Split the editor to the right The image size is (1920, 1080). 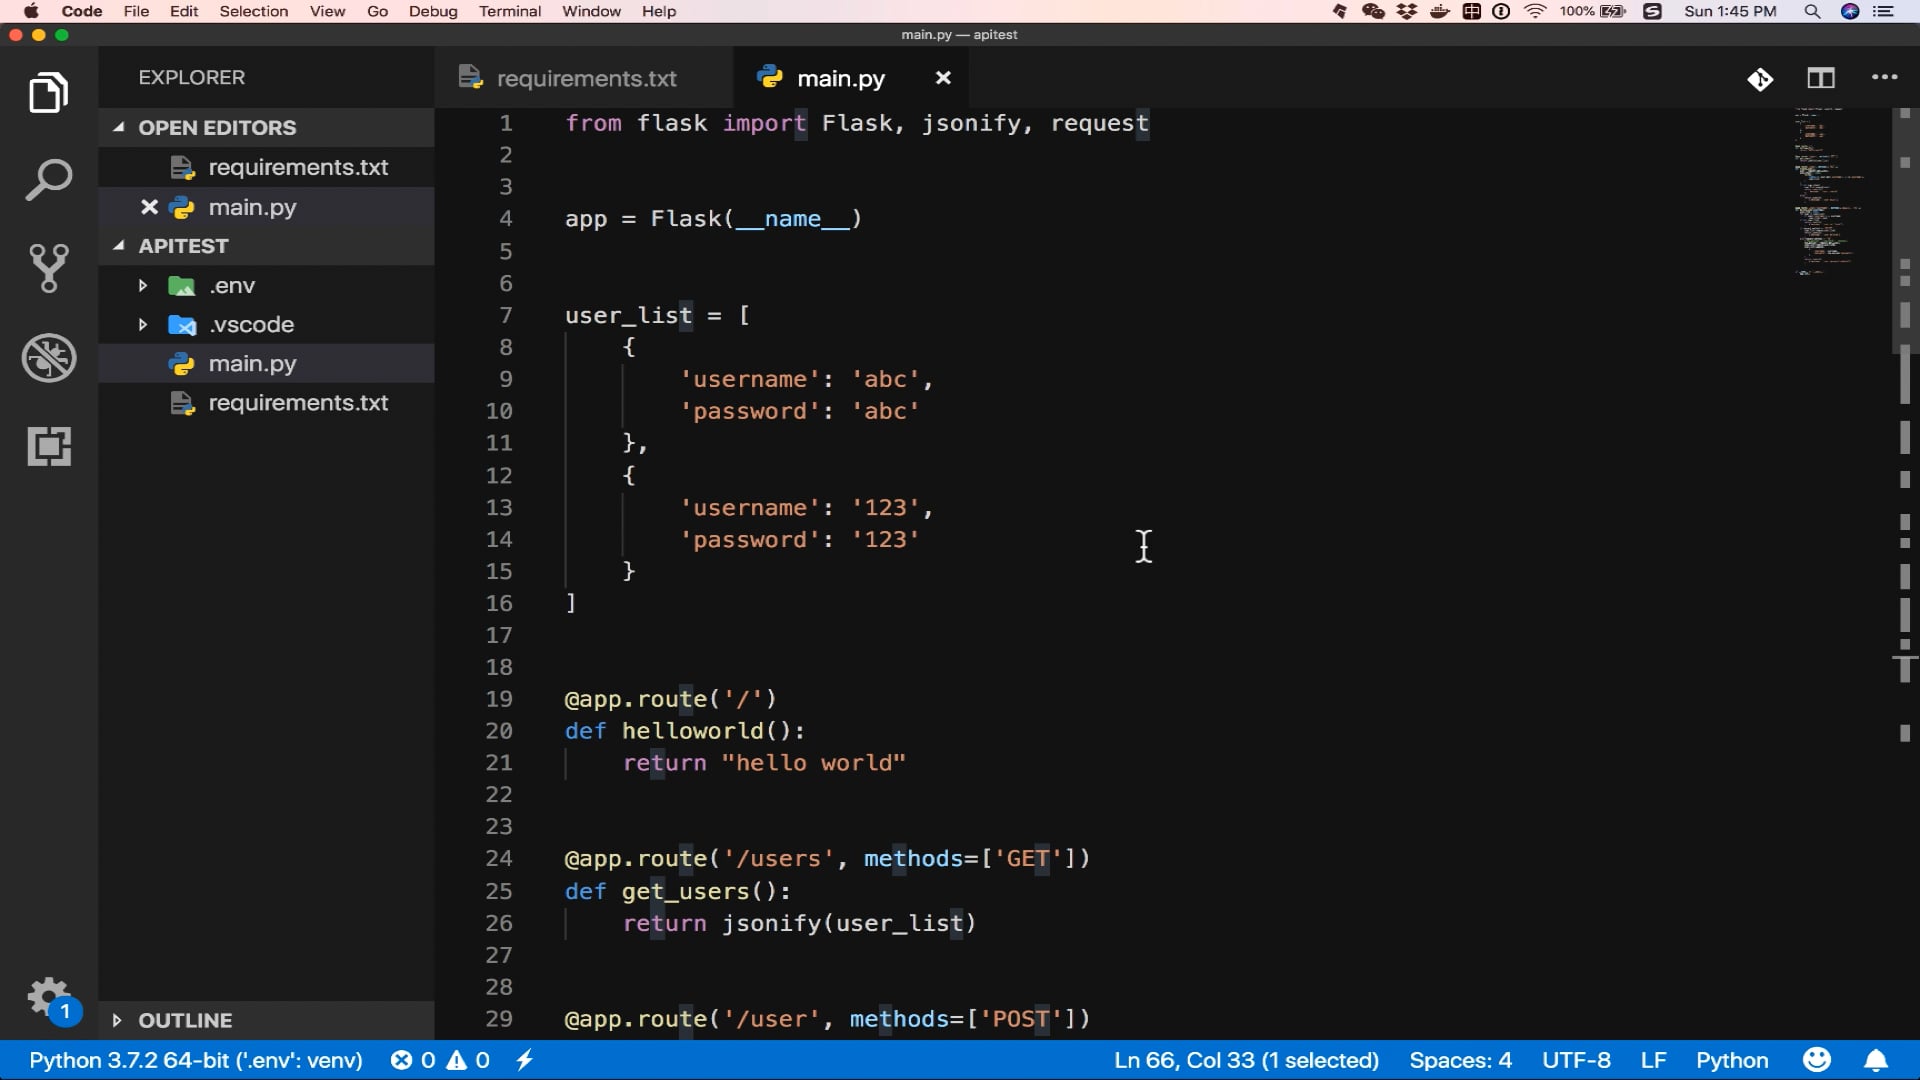pos(1821,78)
